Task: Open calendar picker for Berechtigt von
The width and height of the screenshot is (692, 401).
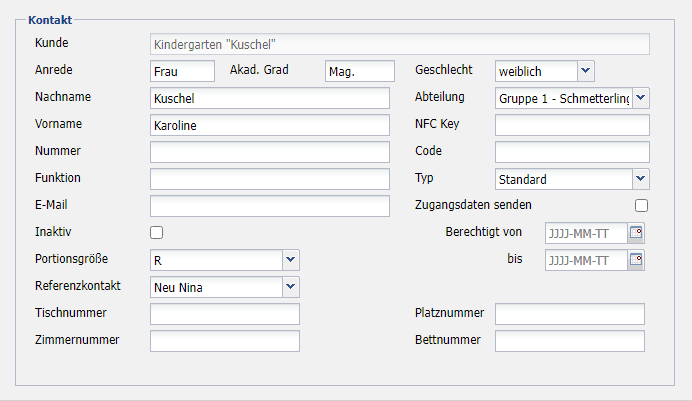Action: 636,233
